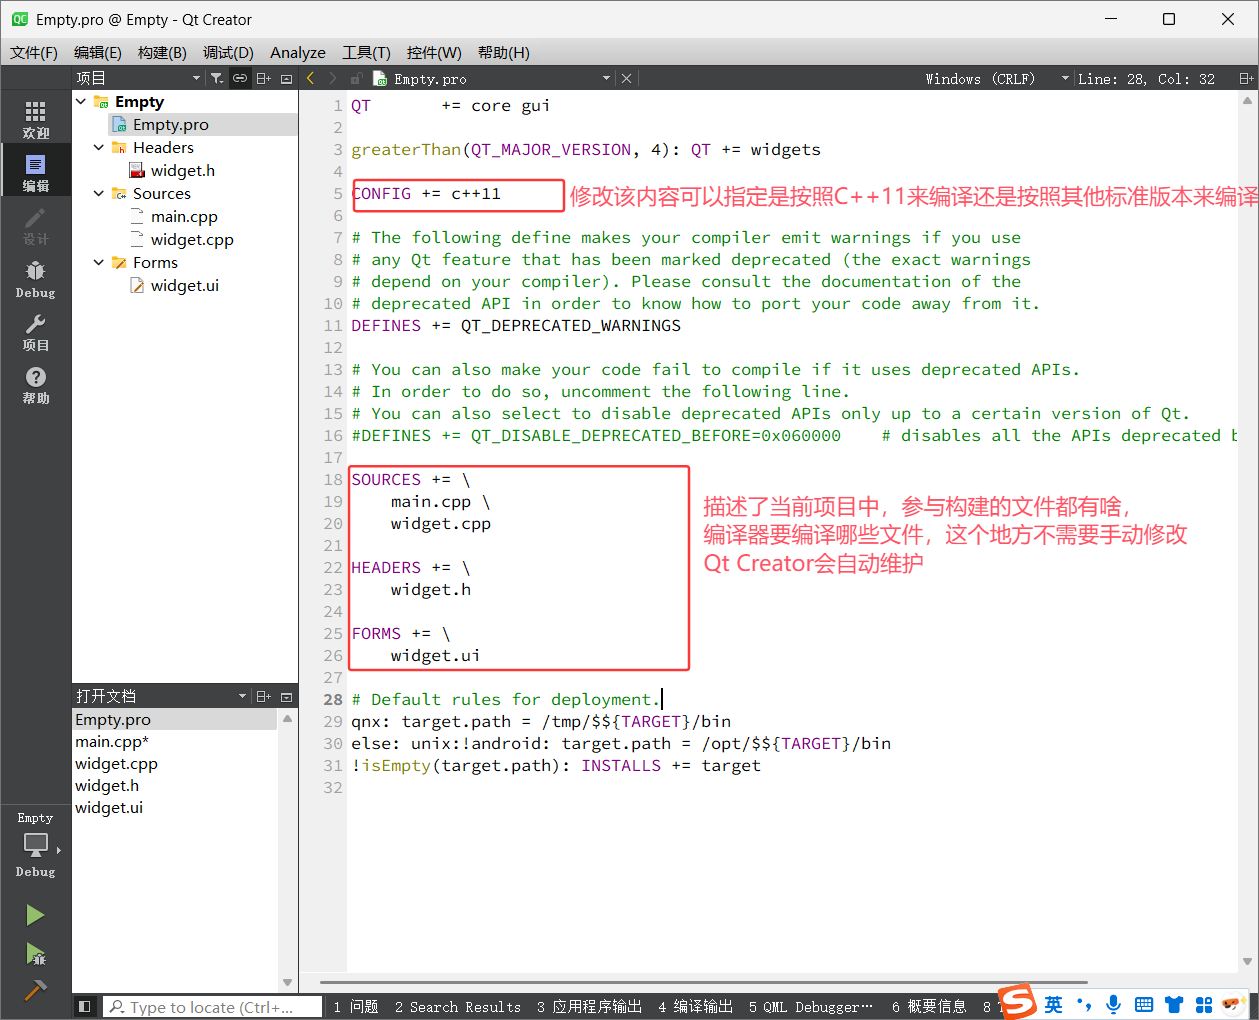The width and height of the screenshot is (1259, 1020).
Task: Open the 5 QML Debugger pane
Action: pos(811,1006)
